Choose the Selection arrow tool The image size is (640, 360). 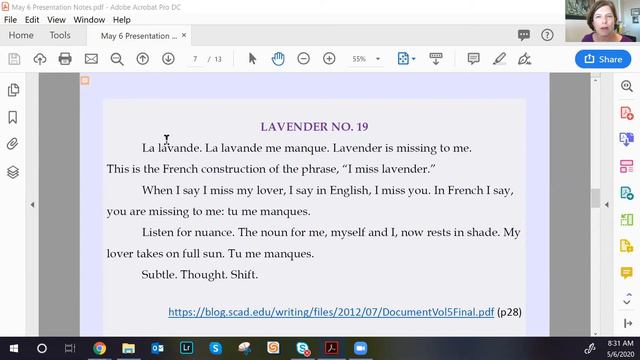coord(252,59)
